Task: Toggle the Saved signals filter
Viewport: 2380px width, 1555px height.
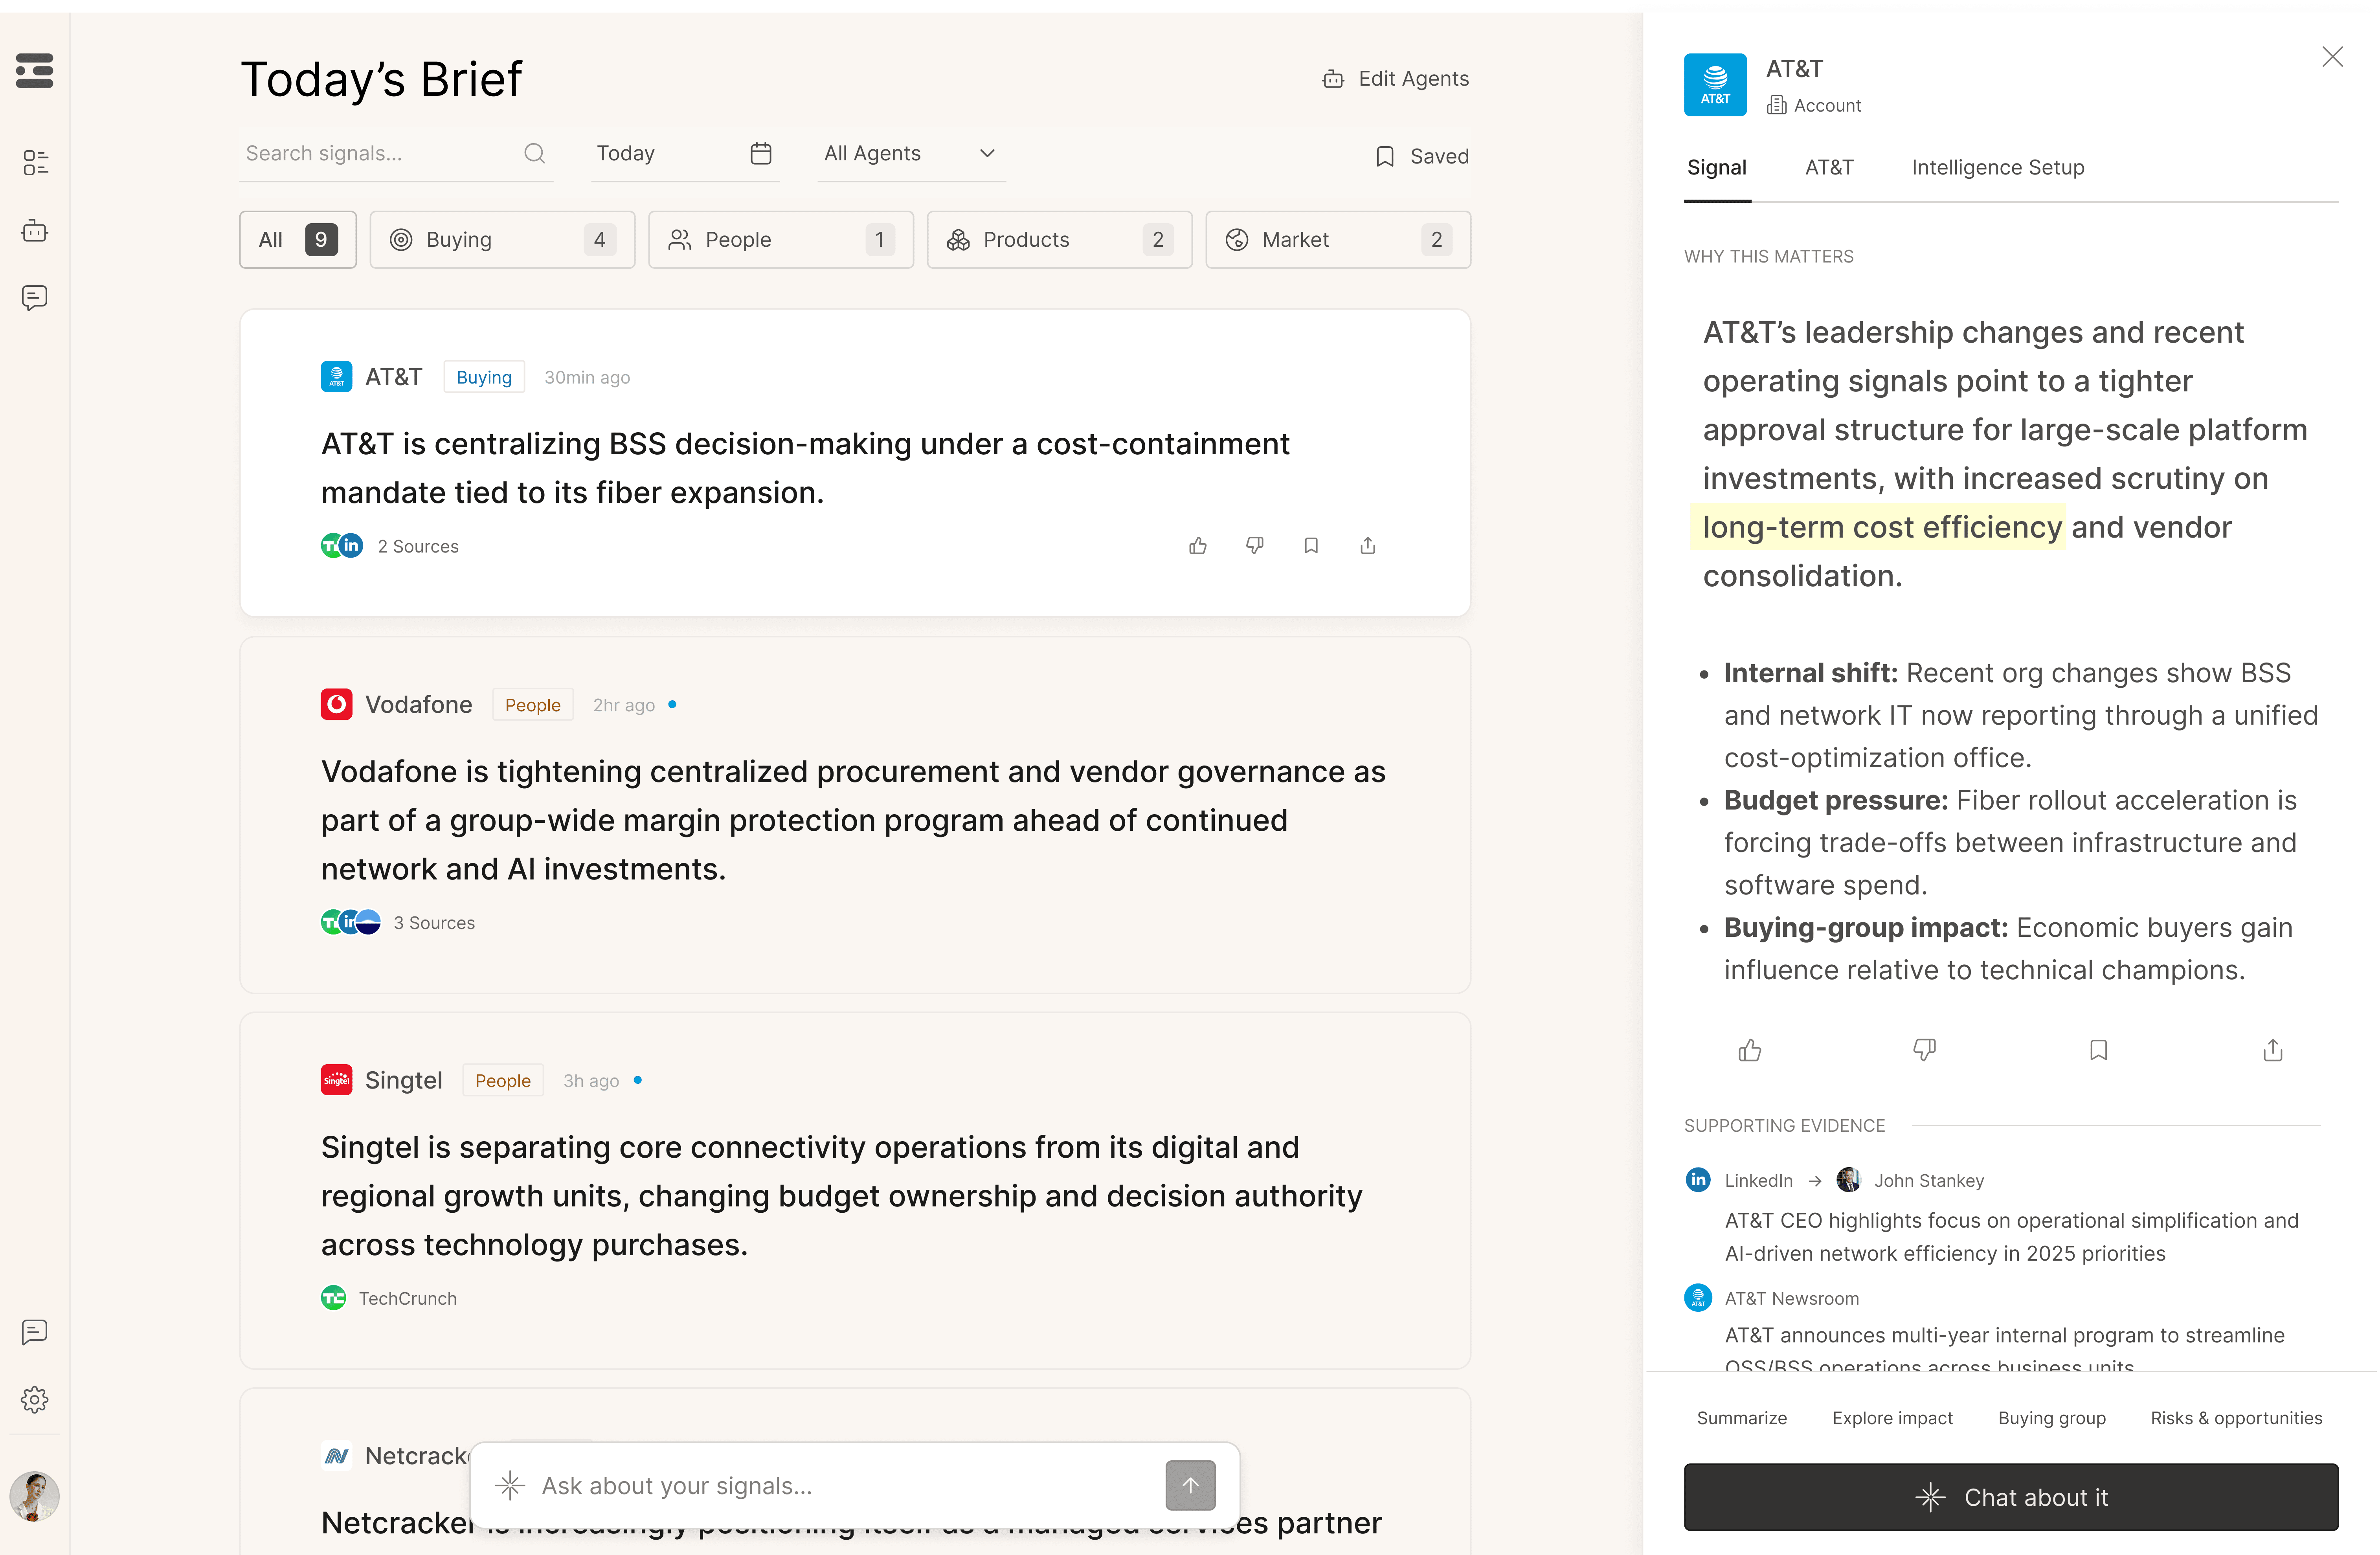Action: tap(1421, 156)
